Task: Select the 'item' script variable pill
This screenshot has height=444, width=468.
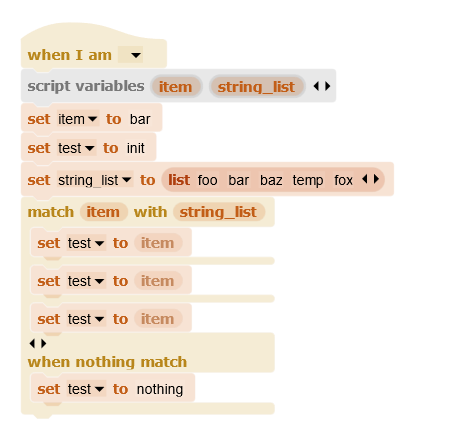Action: (x=176, y=87)
